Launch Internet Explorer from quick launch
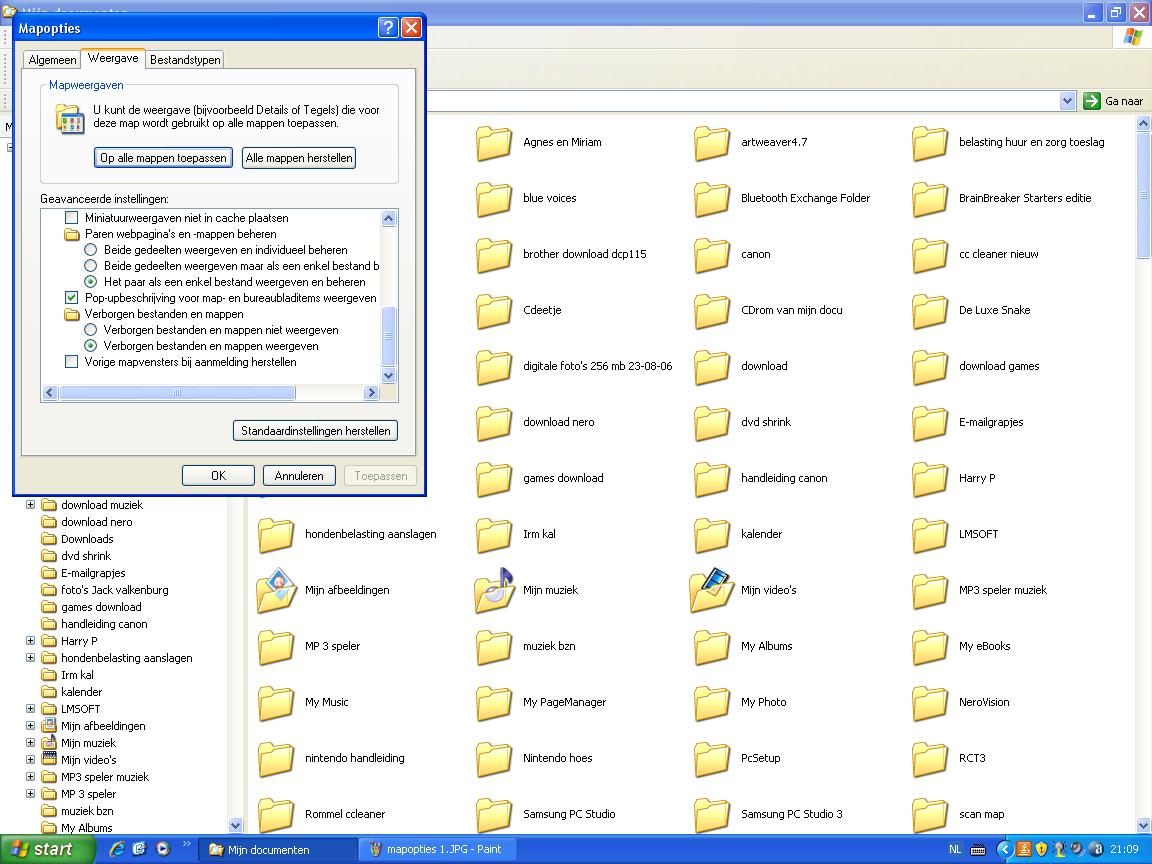The height and width of the screenshot is (864, 1152). [117, 849]
